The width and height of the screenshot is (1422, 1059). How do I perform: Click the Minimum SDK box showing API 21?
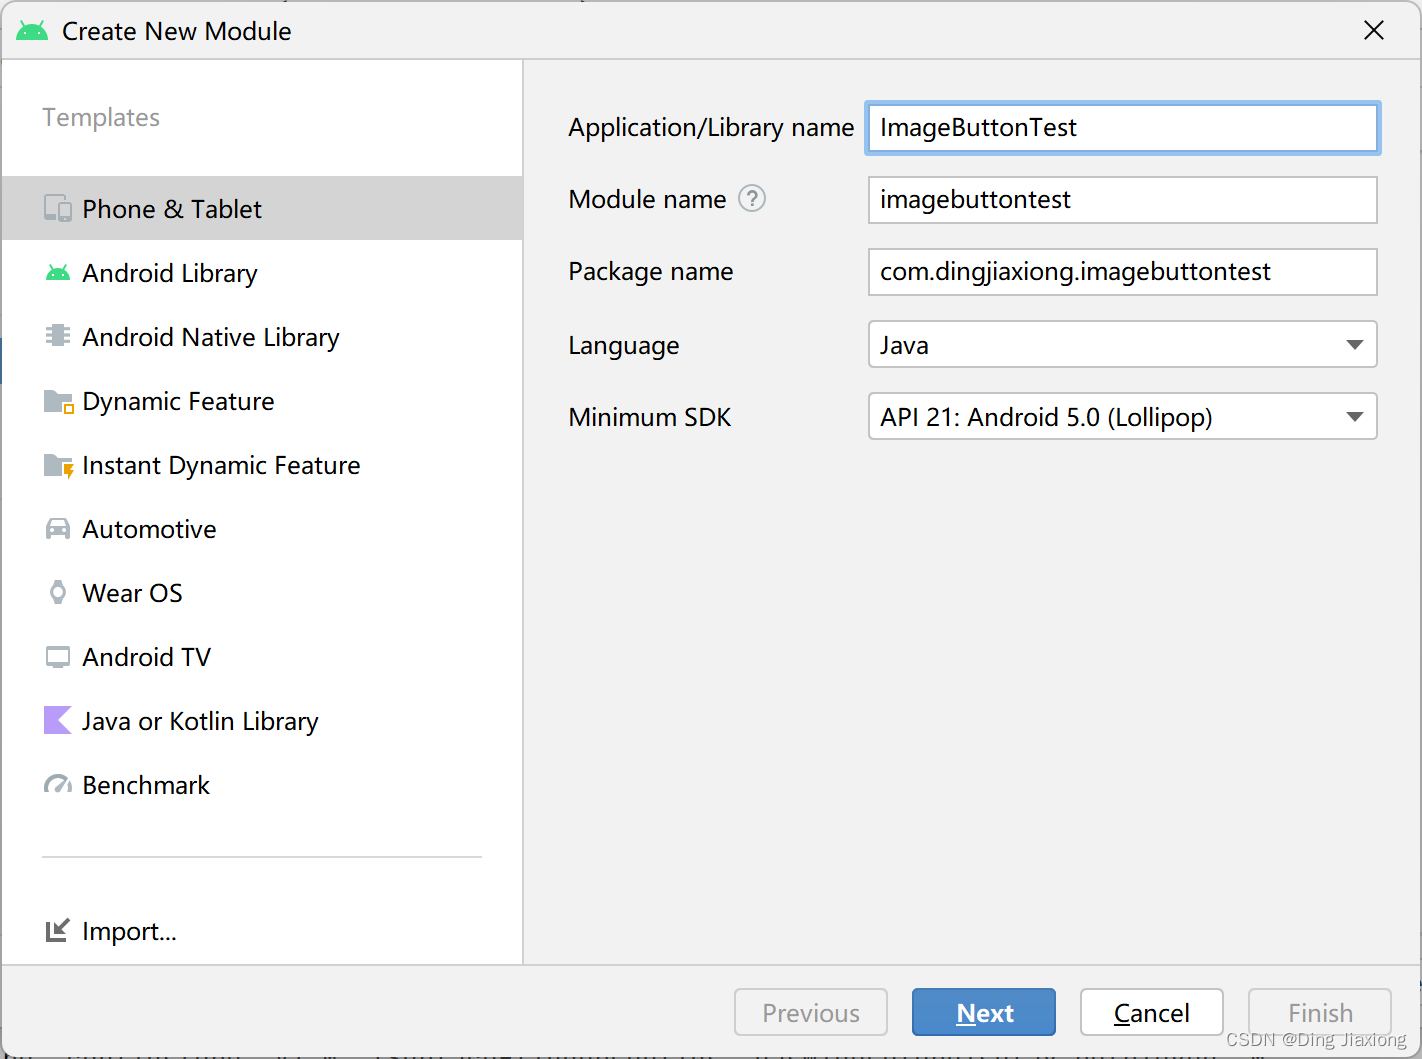pyautogui.click(x=1122, y=416)
